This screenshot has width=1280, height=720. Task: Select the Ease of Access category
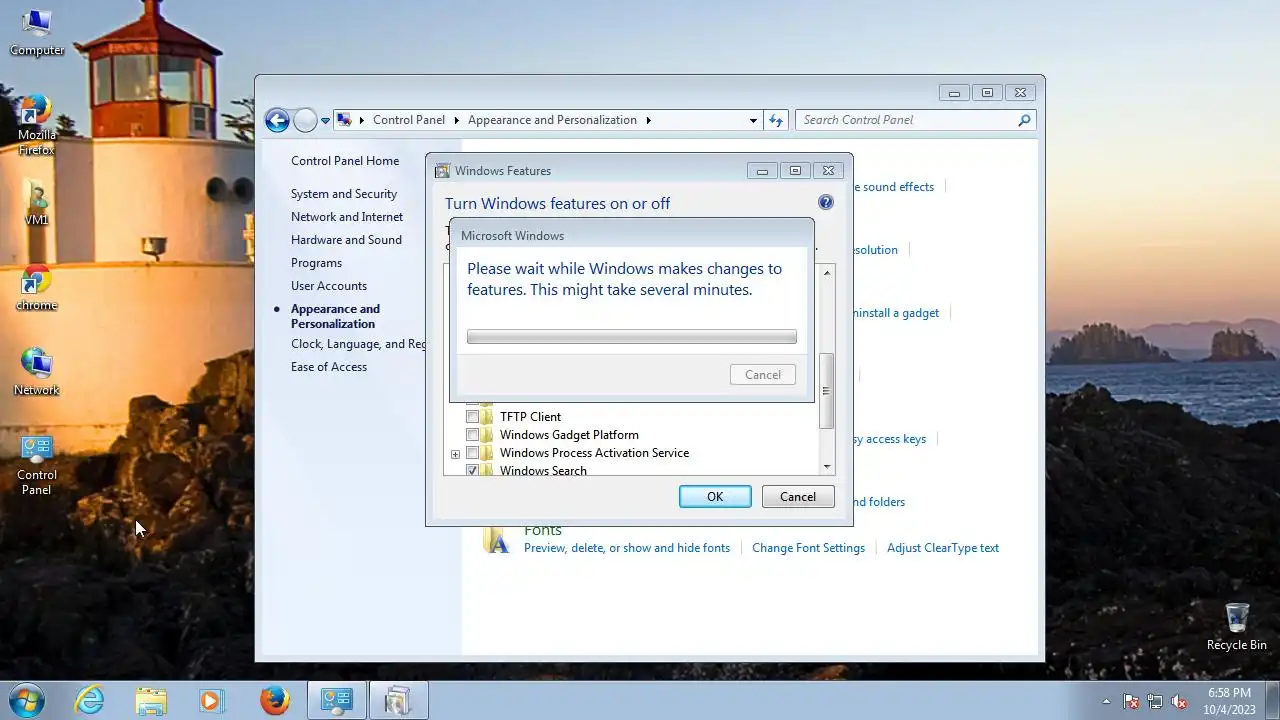coord(329,367)
